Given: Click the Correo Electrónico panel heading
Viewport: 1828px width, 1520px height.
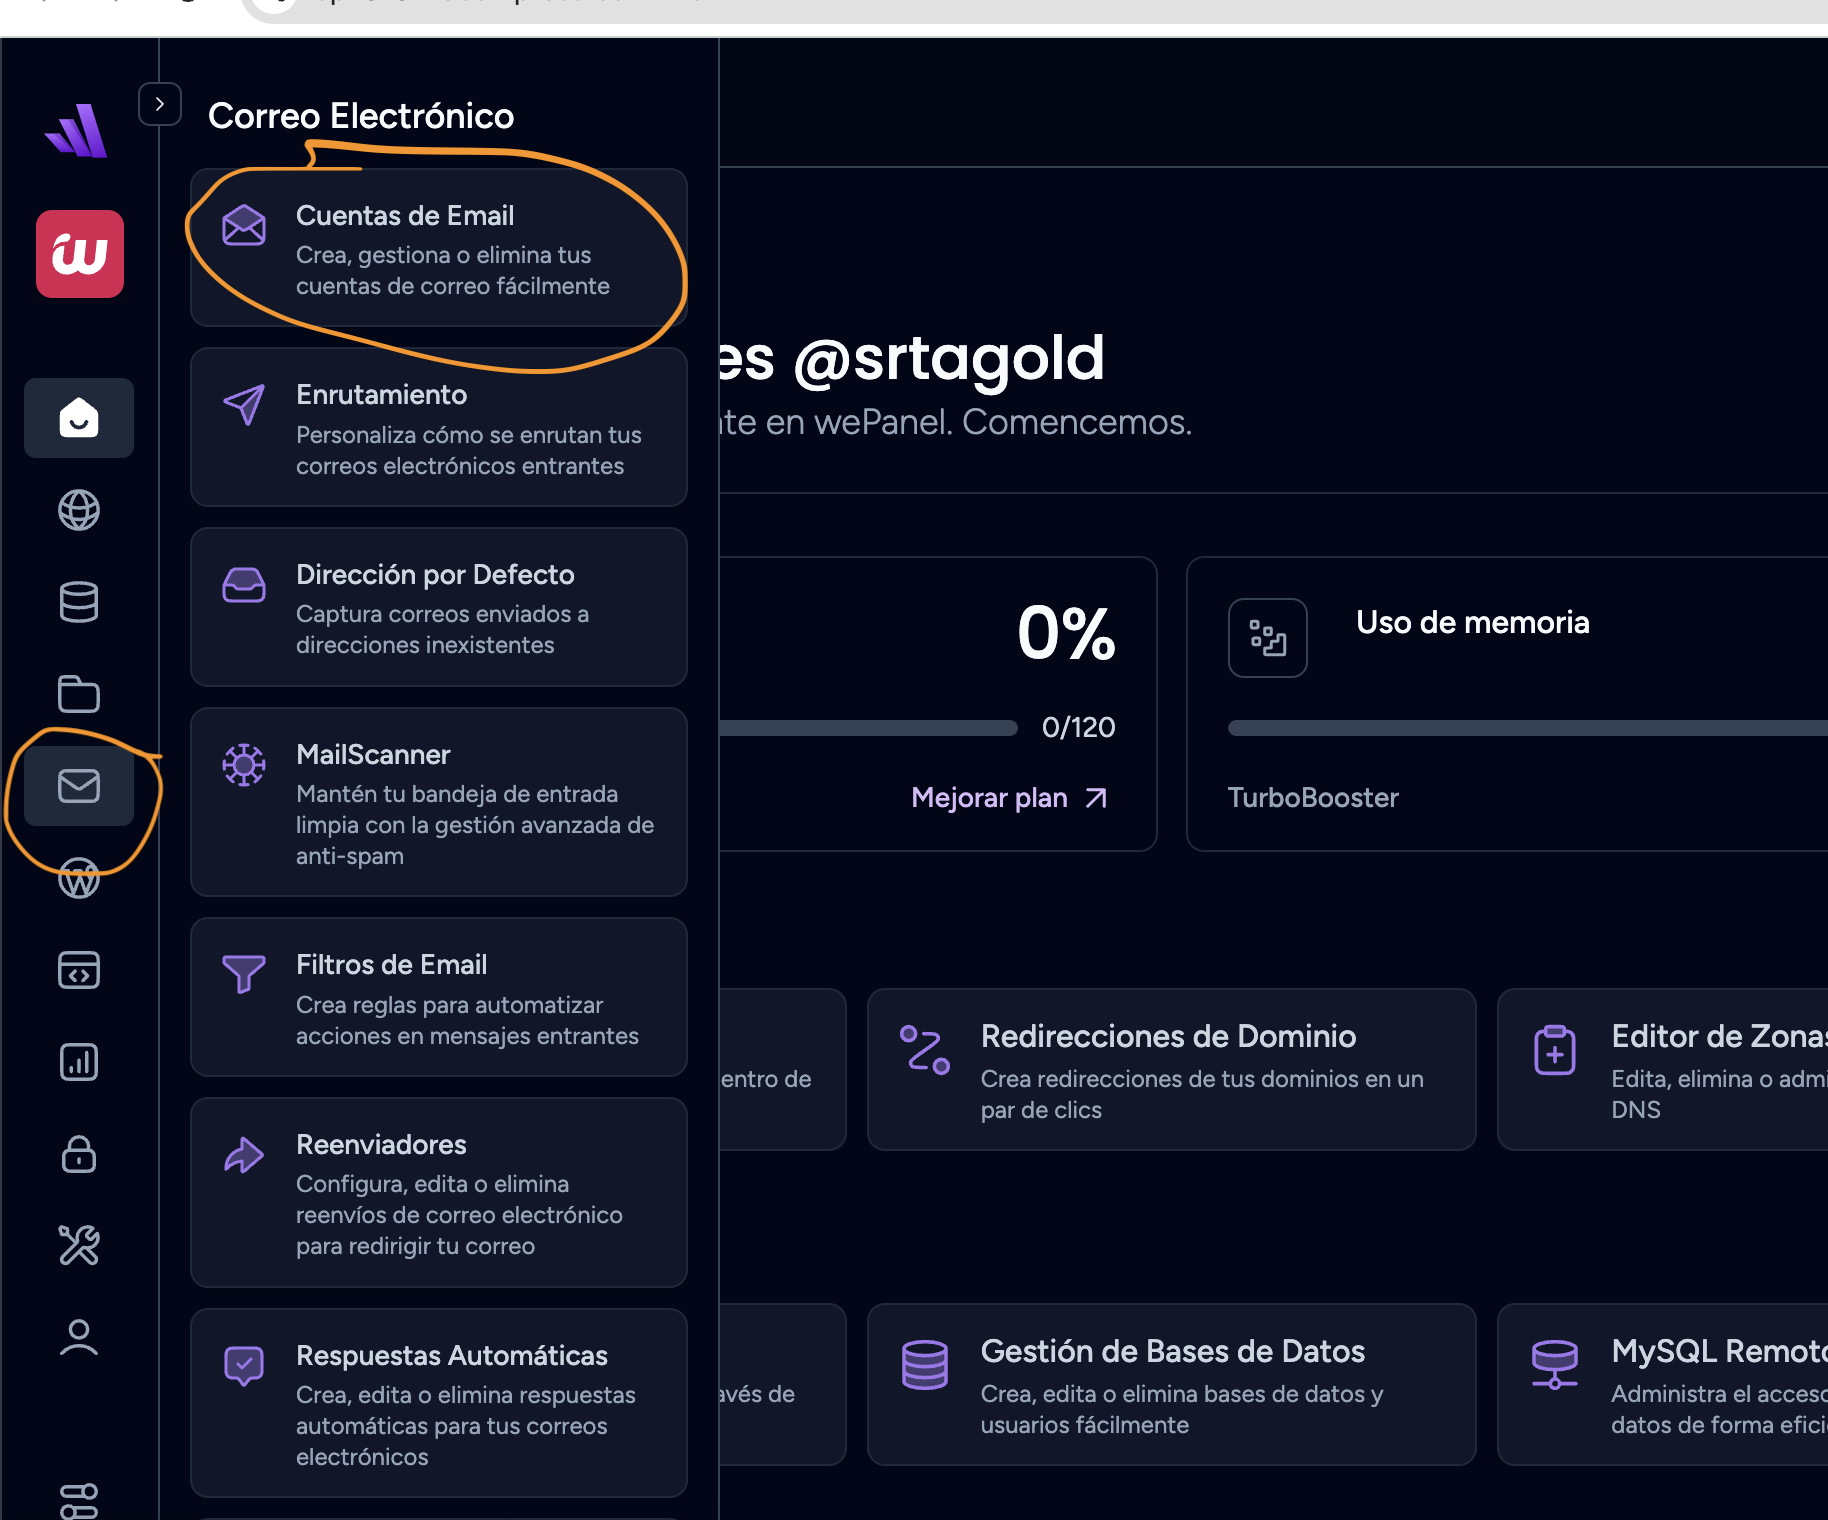Looking at the screenshot, I should [x=361, y=116].
